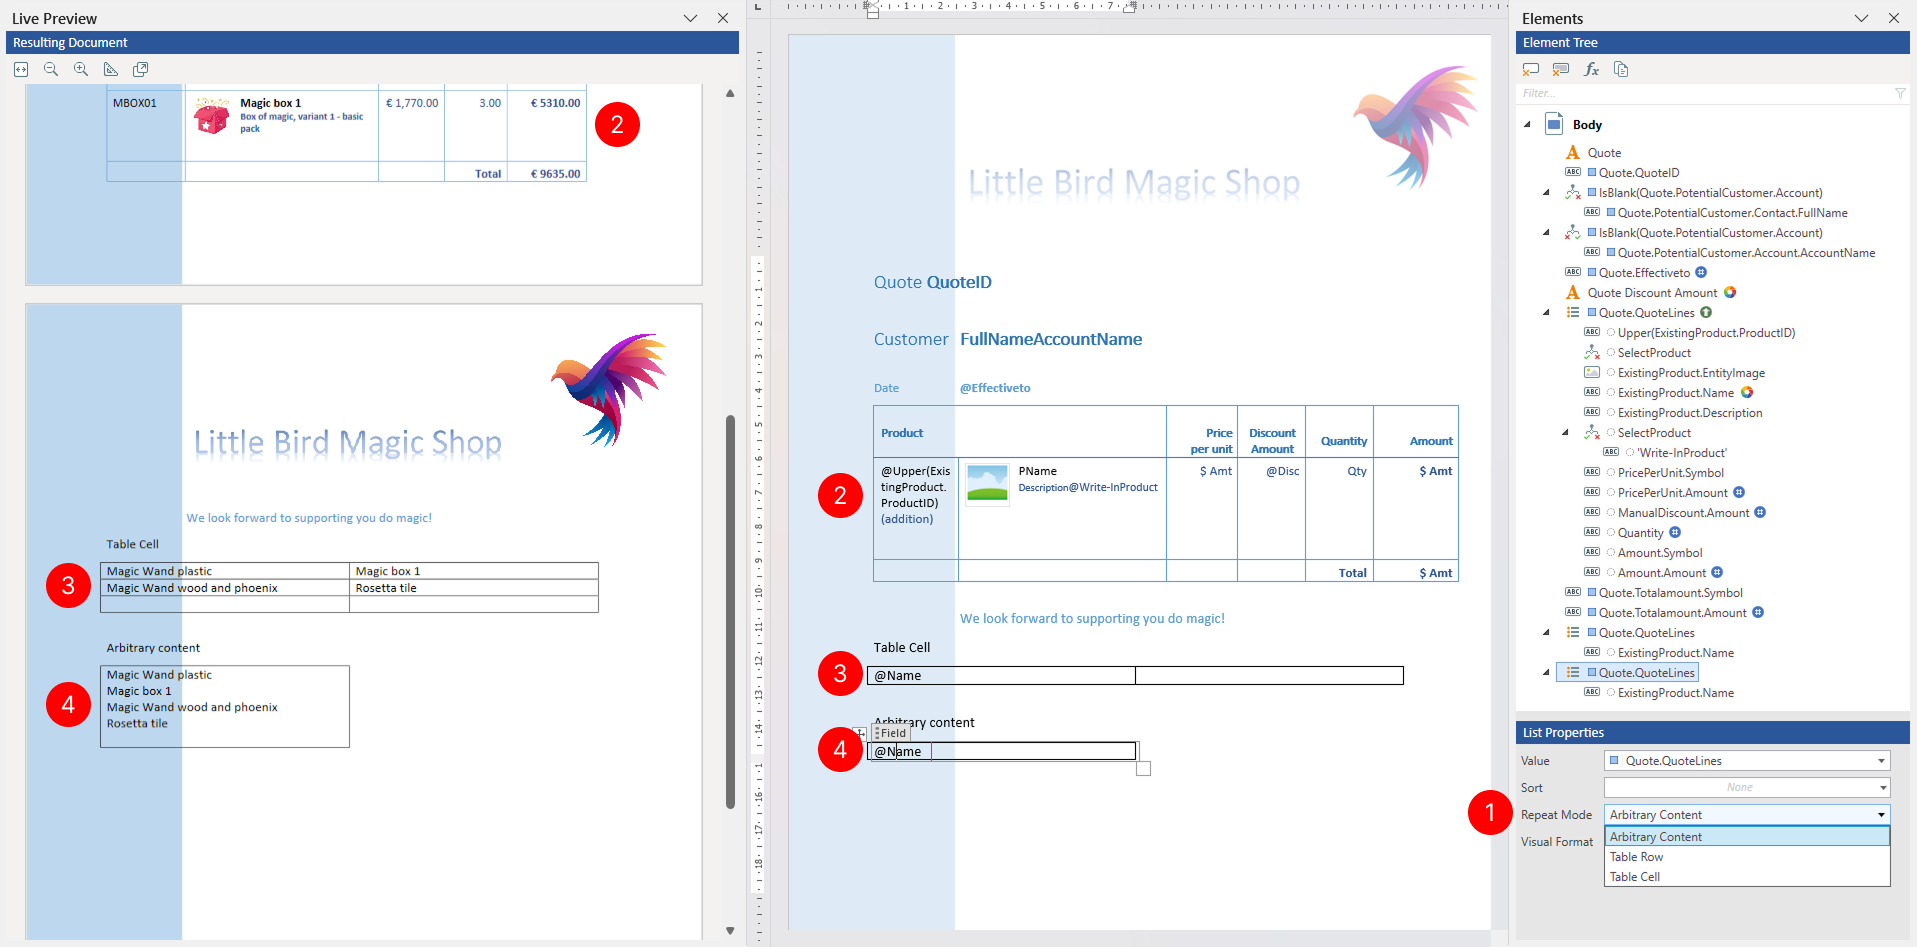Click the image icon before ExistingProduct.EntityImage
Image resolution: width=1917 pixels, height=947 pixels.
[1592, 372]
